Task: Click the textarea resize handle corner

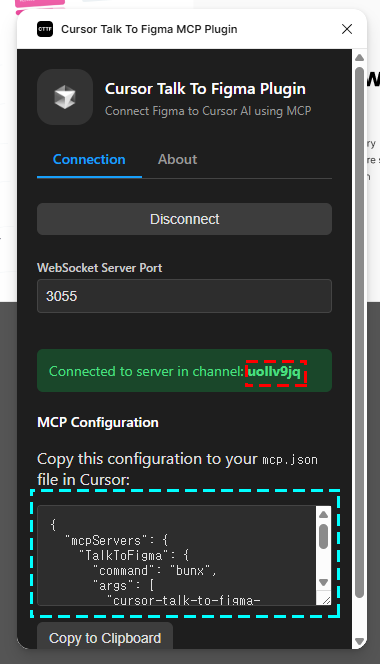Action: point(326,600)
